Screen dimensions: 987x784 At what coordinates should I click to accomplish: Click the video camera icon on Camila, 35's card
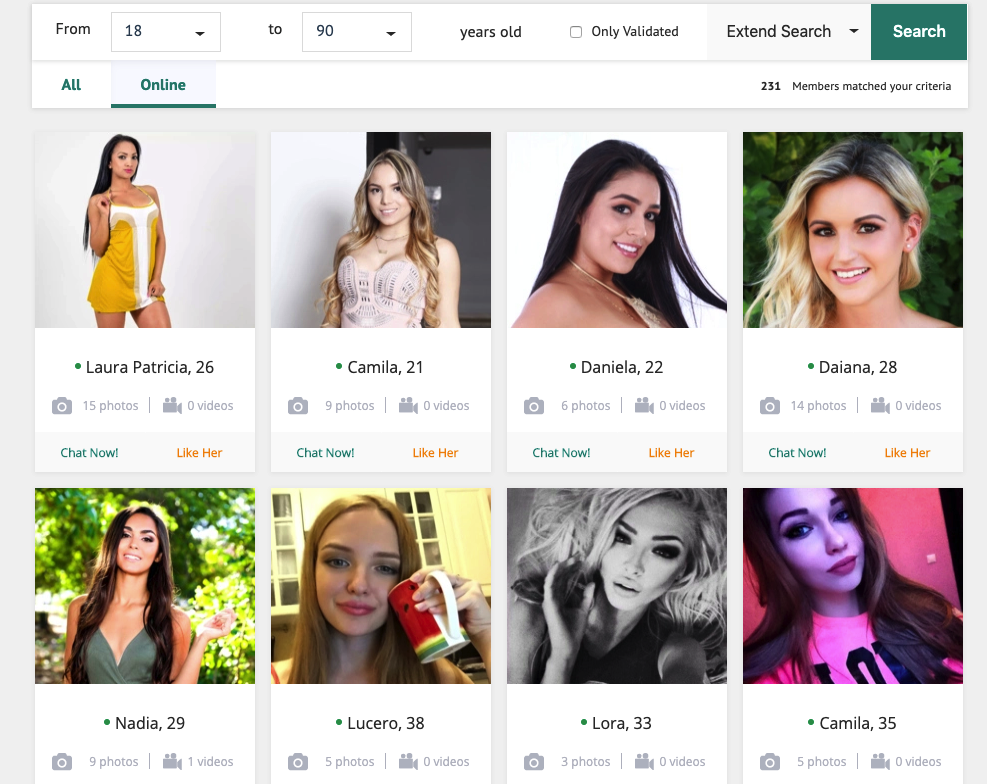[881, 762]
